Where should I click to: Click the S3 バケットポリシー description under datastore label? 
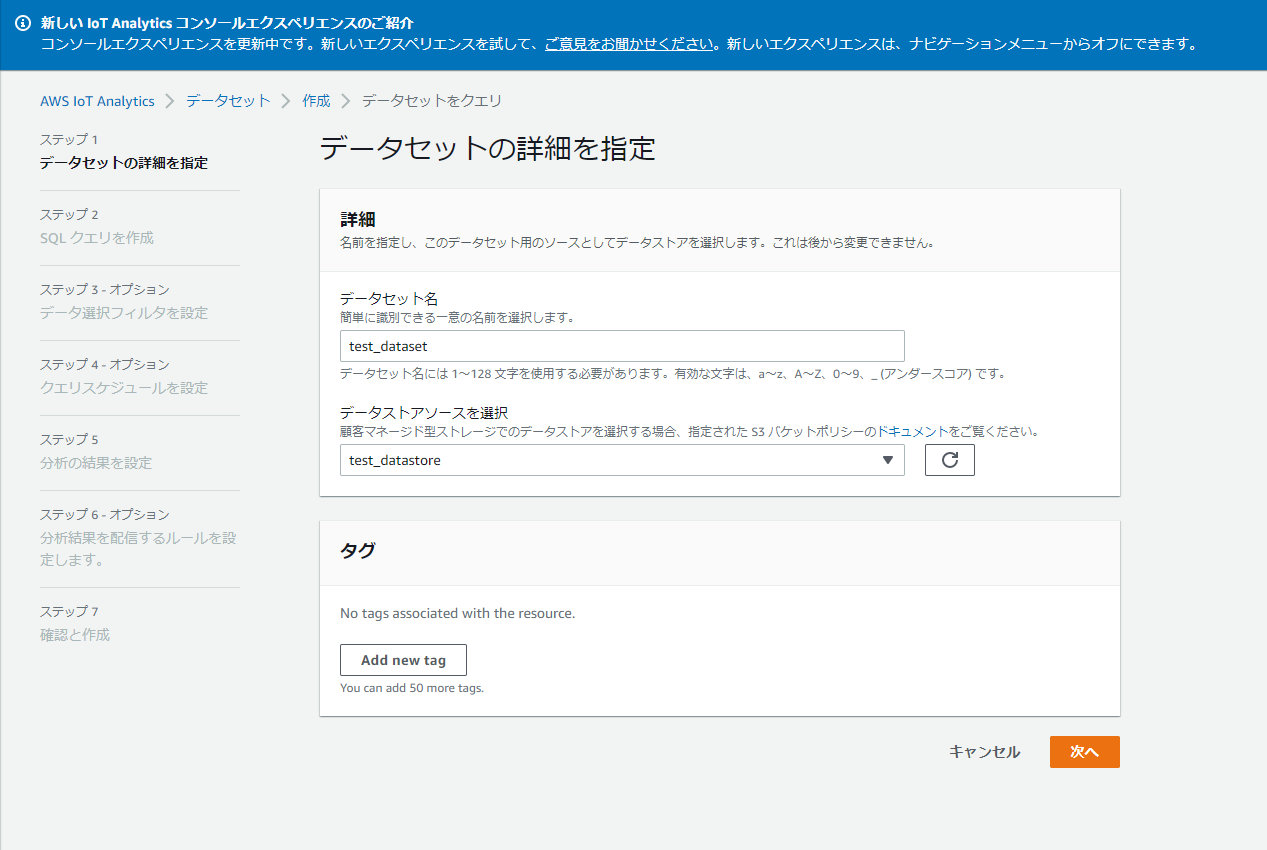point(690,432)
